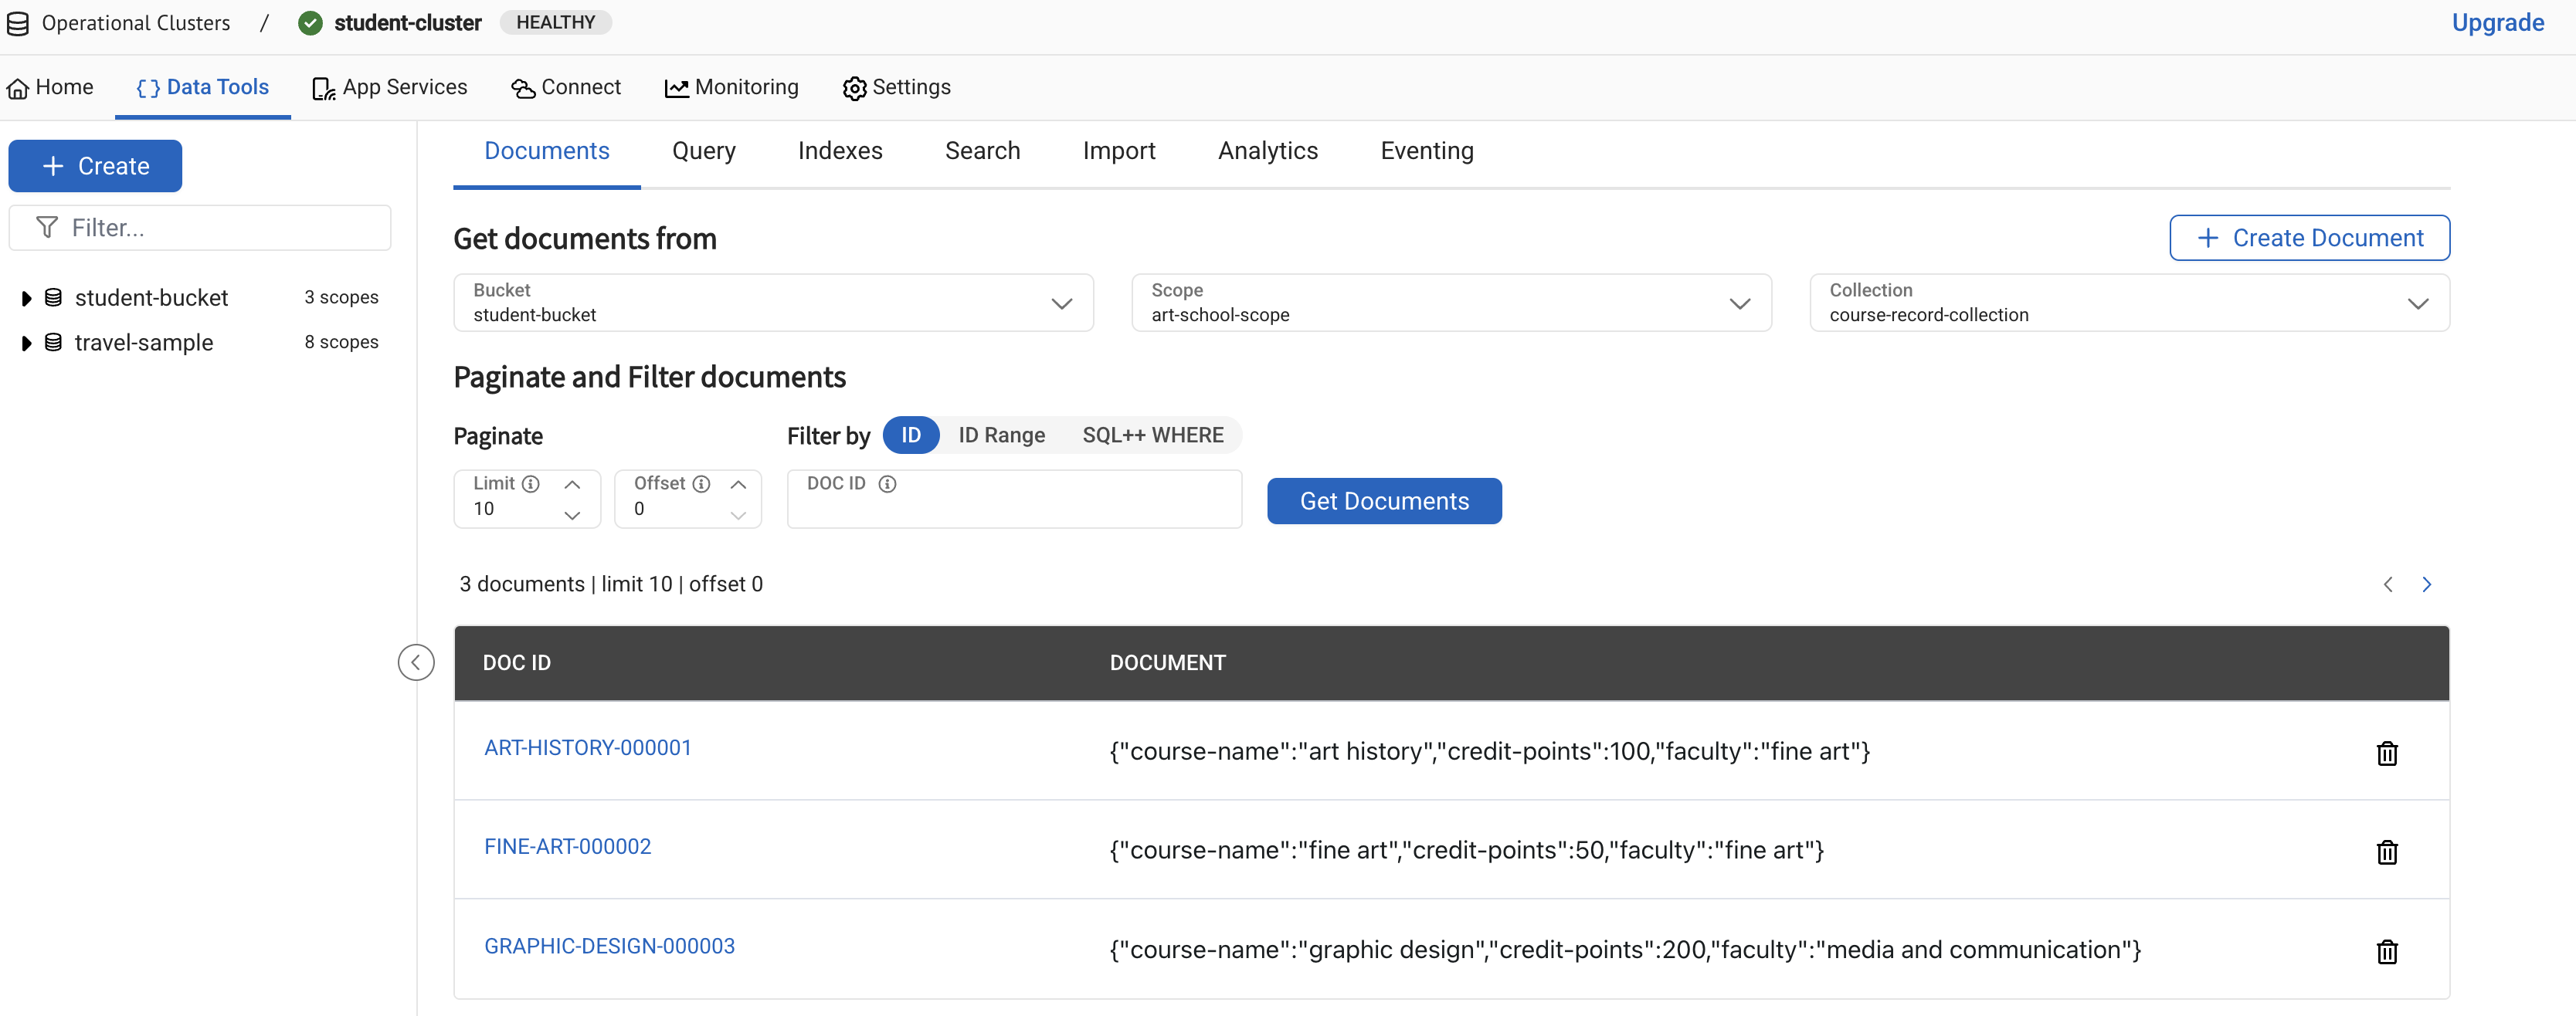Delete the ART-HISTORY-000001 document via trash icon
Image resolution: width=2576 pixels, height=1016 pixels.
(2388, 753)
